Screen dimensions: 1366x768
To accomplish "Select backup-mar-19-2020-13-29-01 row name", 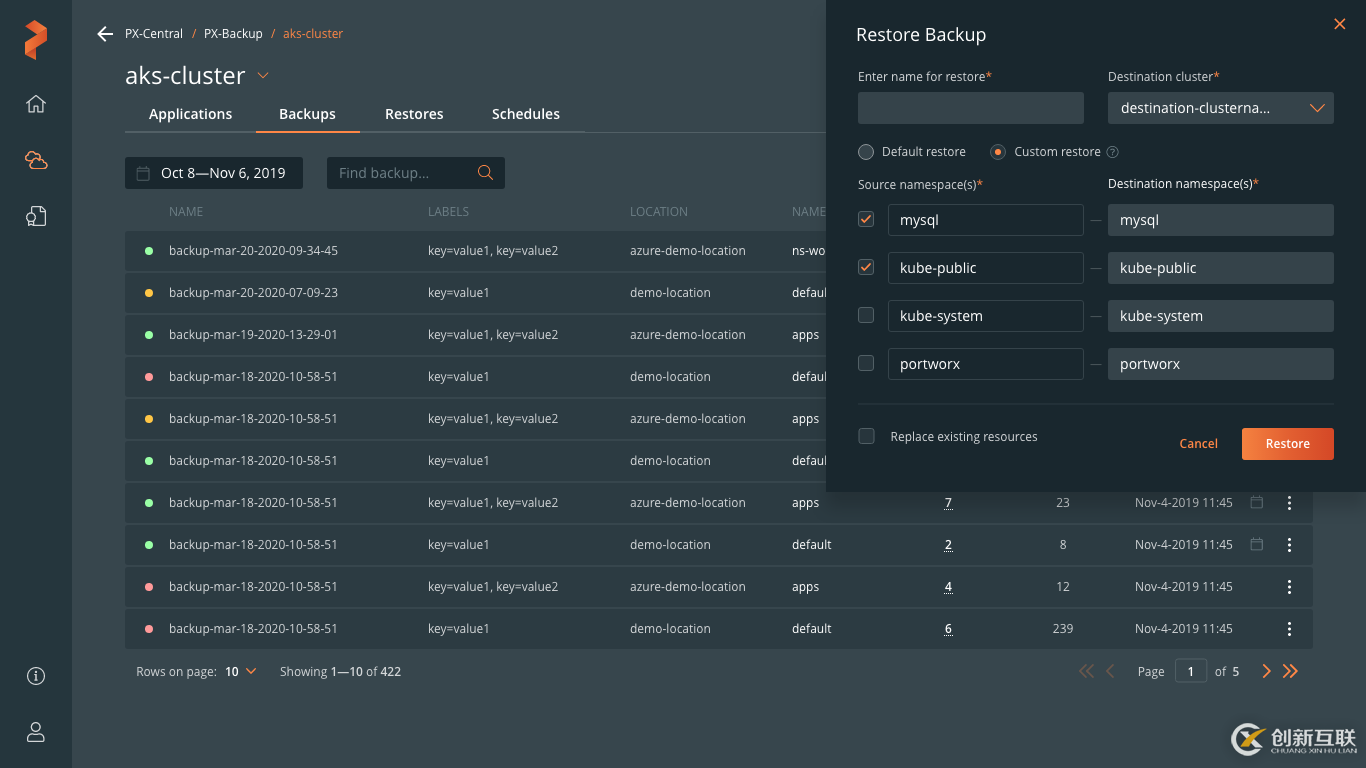I will (253, 335).
